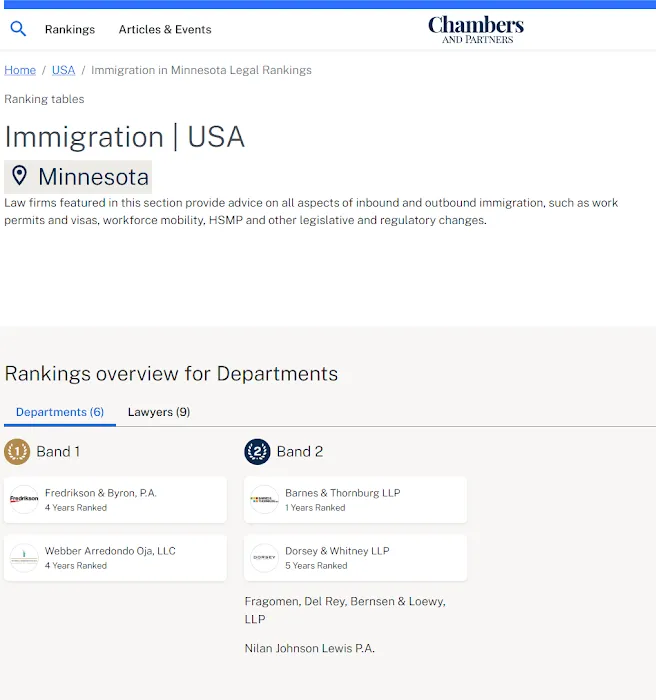Click the Fredrikson firm logo

(x=24, y=499)
